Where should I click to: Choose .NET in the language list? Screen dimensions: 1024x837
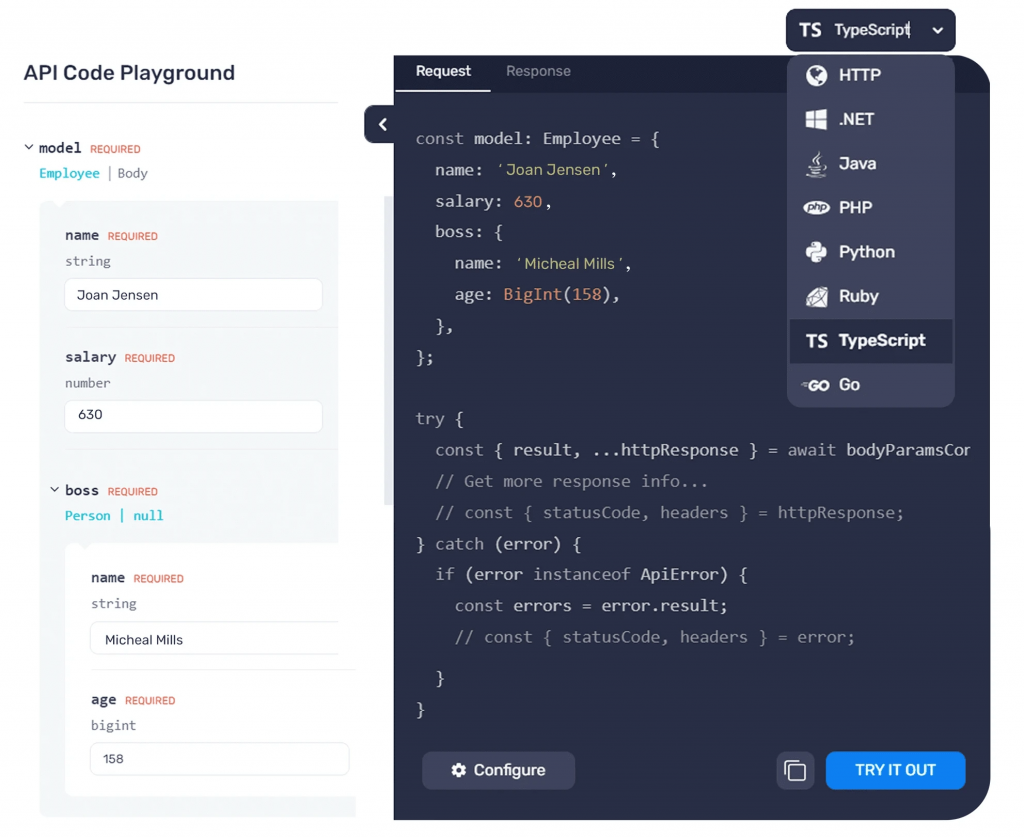click(x=871, y=119)
